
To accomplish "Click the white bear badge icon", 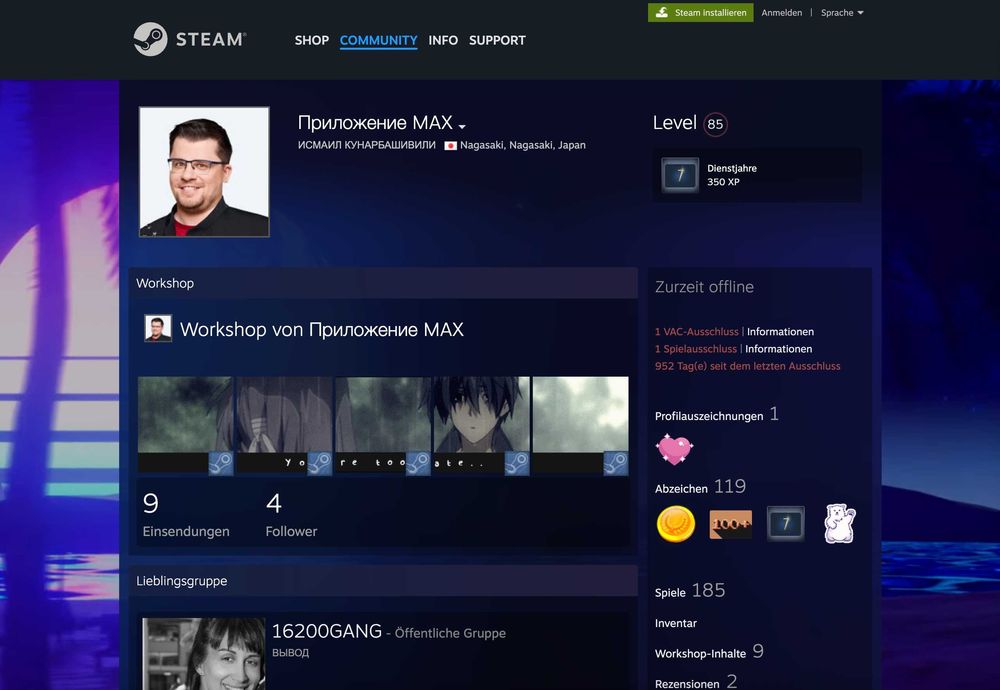I will [x=840, y=524].
